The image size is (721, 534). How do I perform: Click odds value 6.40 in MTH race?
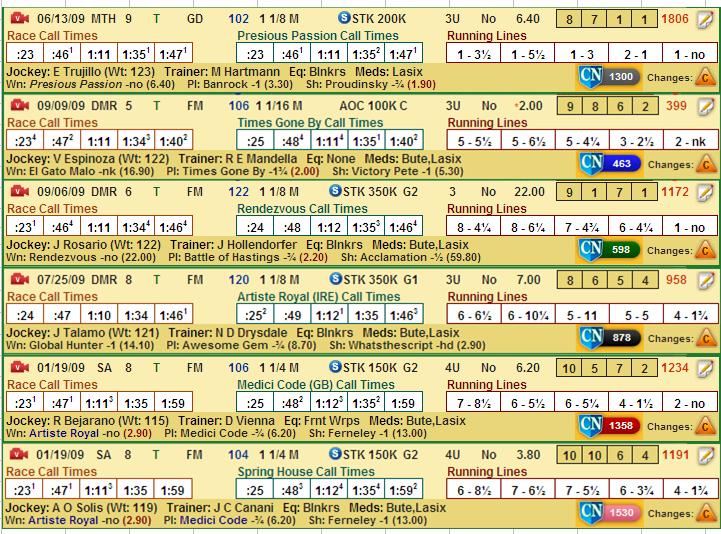[x=527, y=19]
